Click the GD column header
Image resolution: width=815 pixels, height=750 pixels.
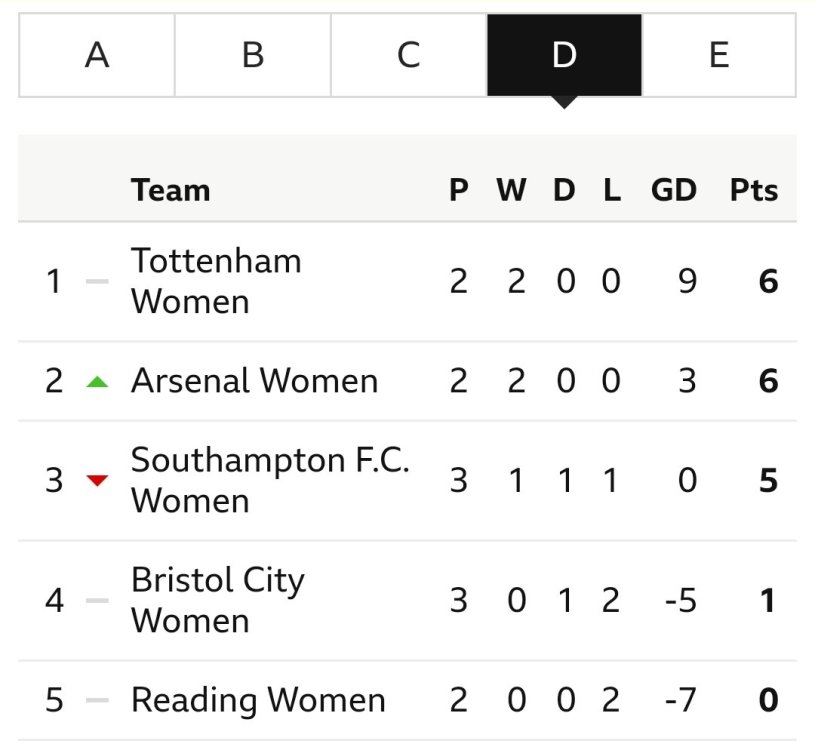[673, 190]
